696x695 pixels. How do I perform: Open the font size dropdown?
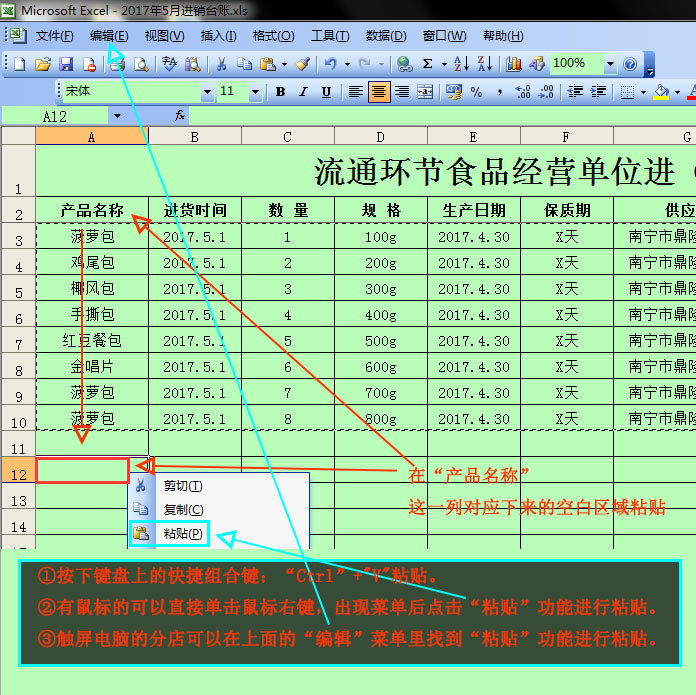(x=258, y=92)
